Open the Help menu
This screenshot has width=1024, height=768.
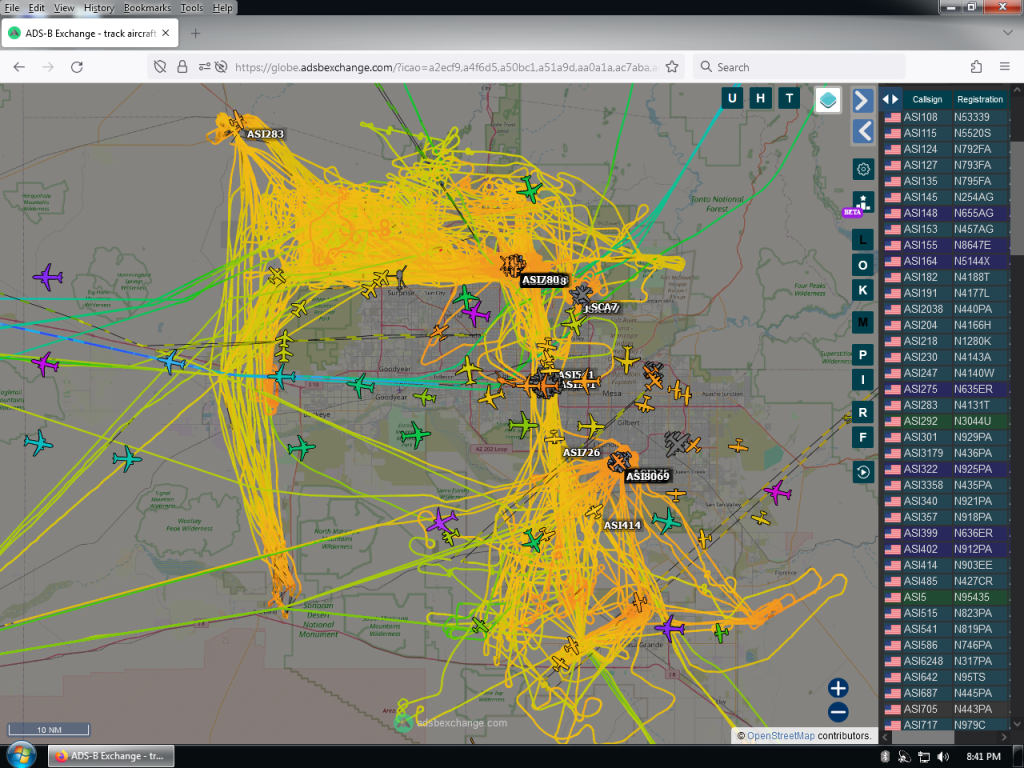(222, 8)
